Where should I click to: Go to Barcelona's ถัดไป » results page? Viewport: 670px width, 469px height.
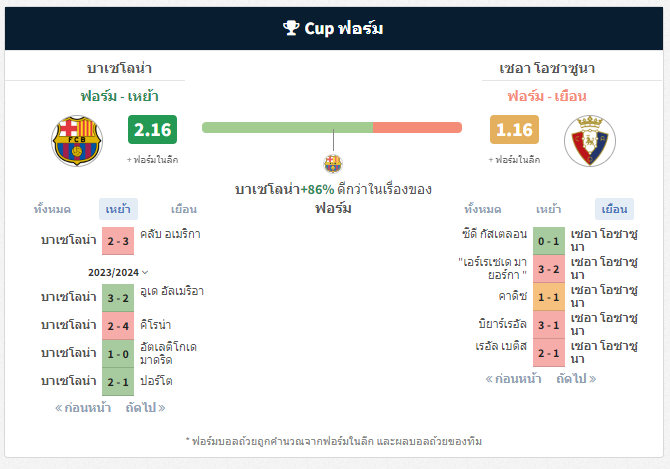[145, 407]
